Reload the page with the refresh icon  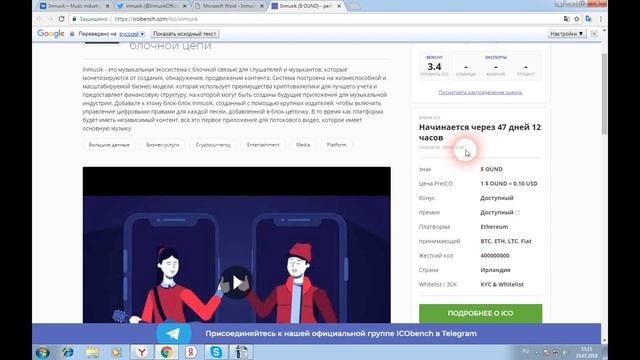tap(61, 19)
